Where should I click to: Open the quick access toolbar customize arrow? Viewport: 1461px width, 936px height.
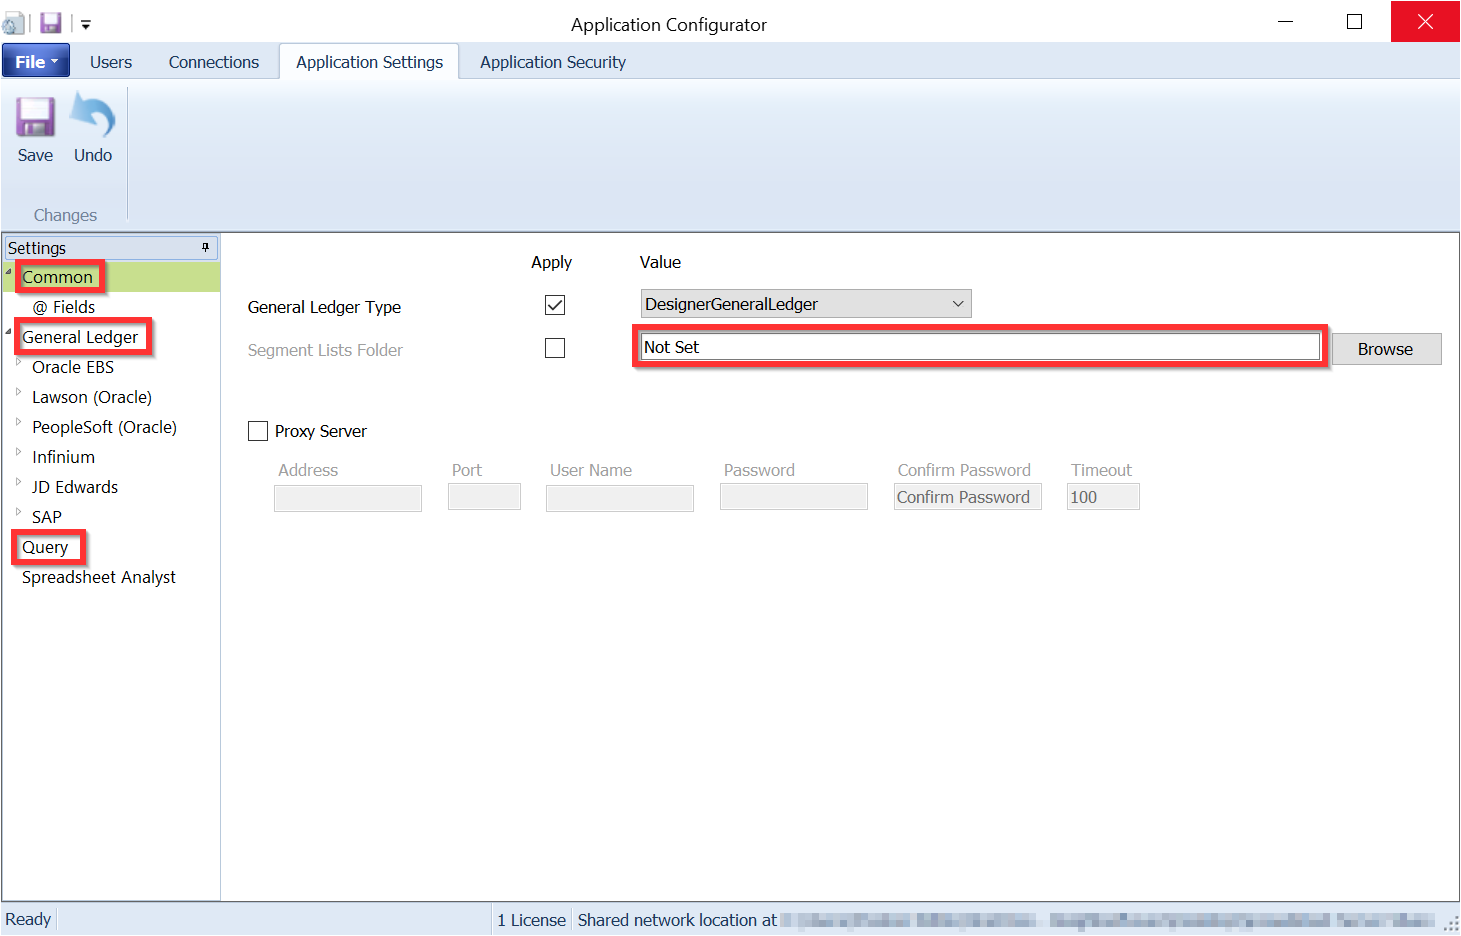click(86, 24)
